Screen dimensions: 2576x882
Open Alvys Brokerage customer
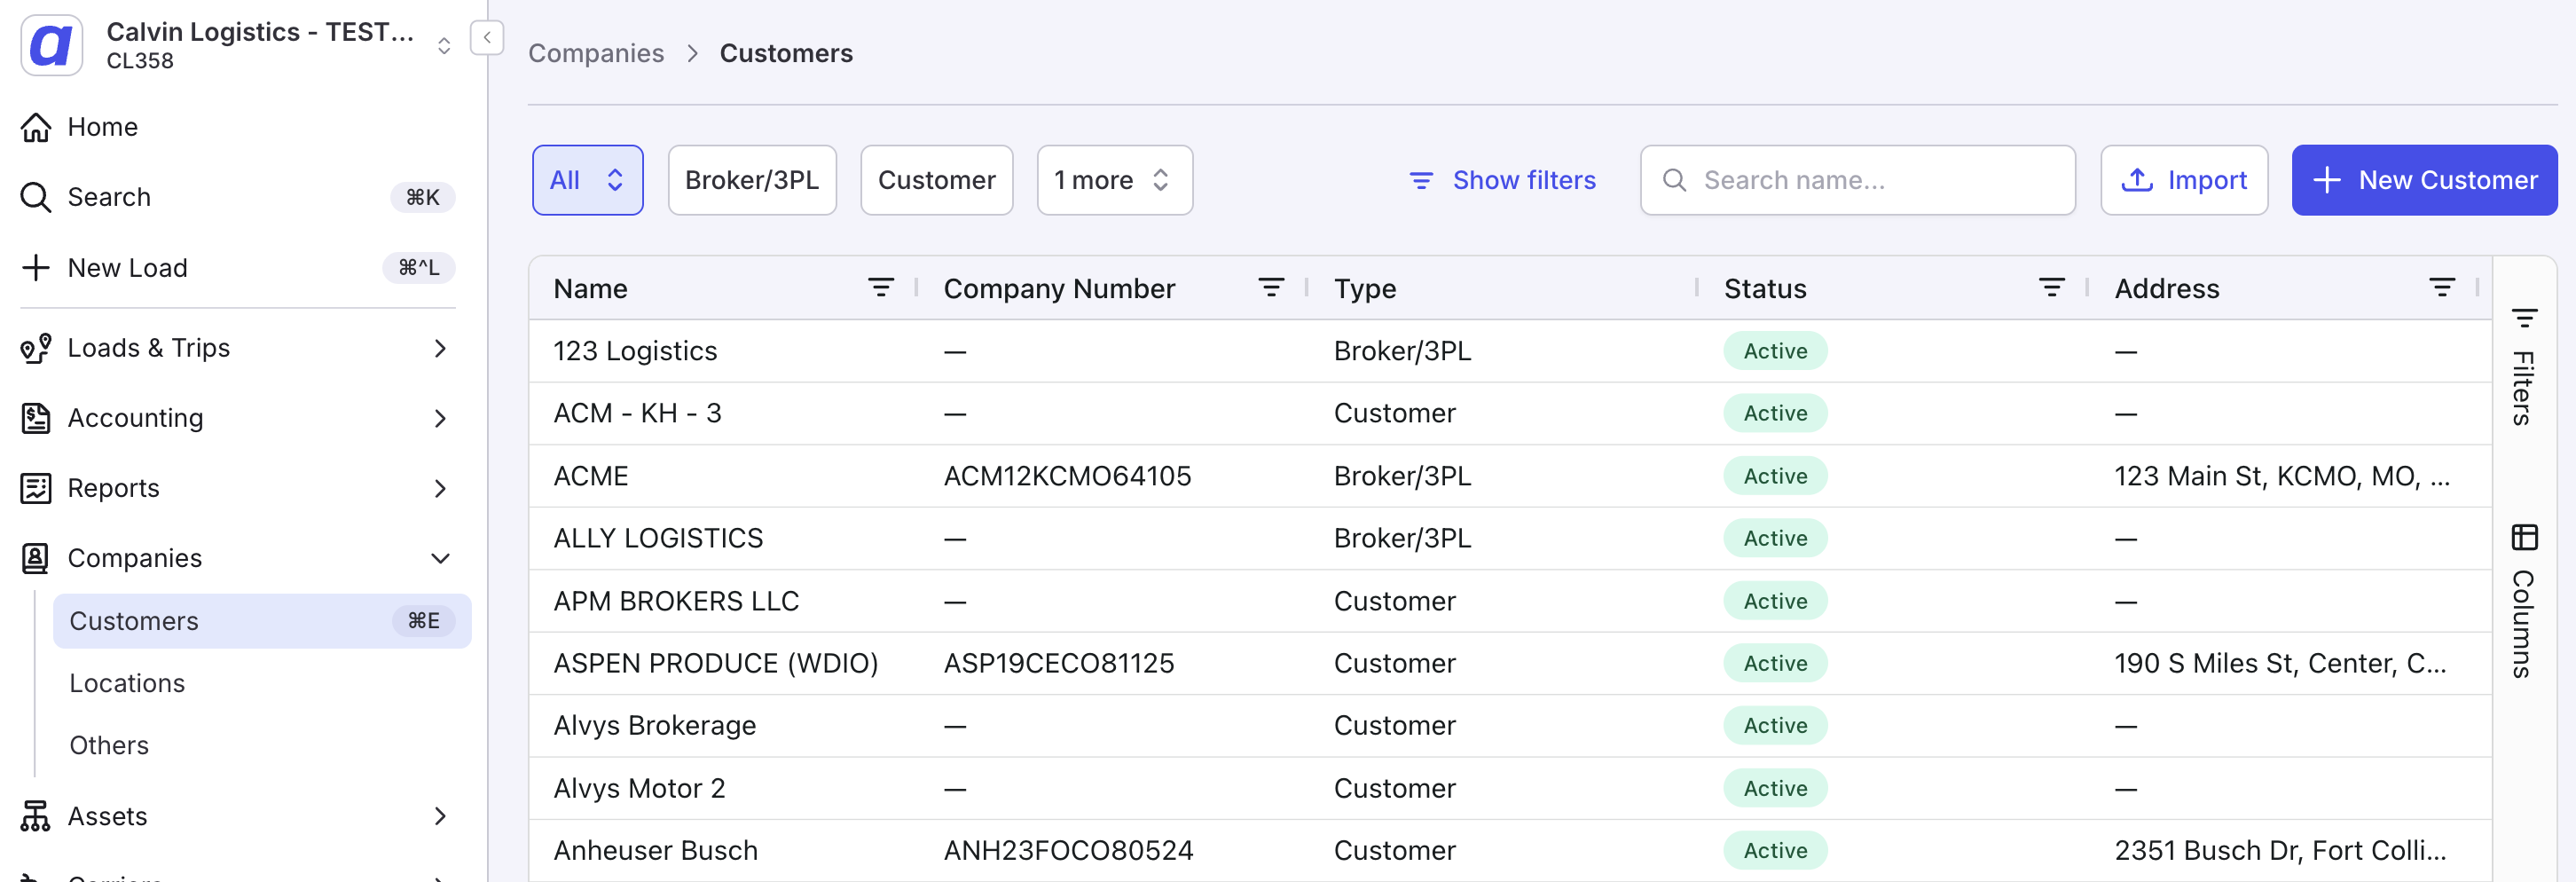click(x=1510, y=725)
